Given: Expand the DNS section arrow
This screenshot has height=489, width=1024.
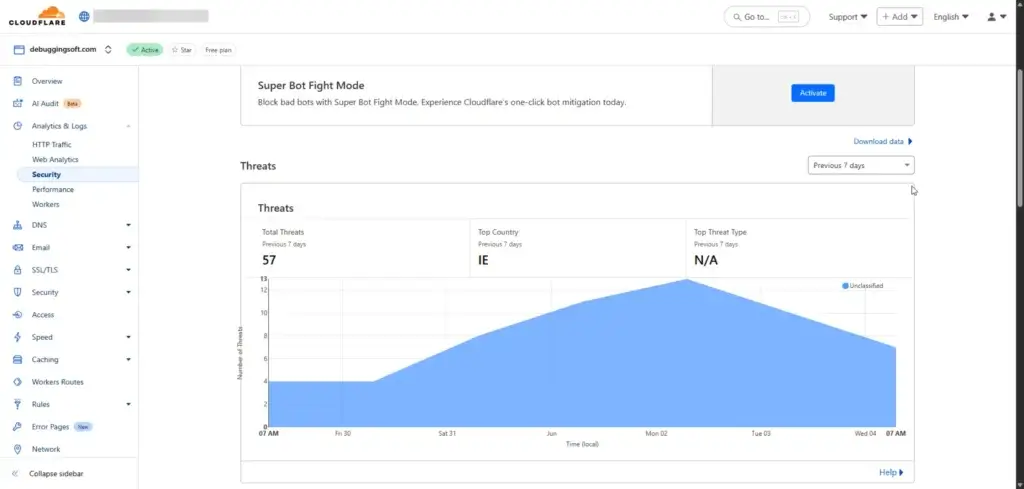Looking at the screenshot, I should 128,225.
